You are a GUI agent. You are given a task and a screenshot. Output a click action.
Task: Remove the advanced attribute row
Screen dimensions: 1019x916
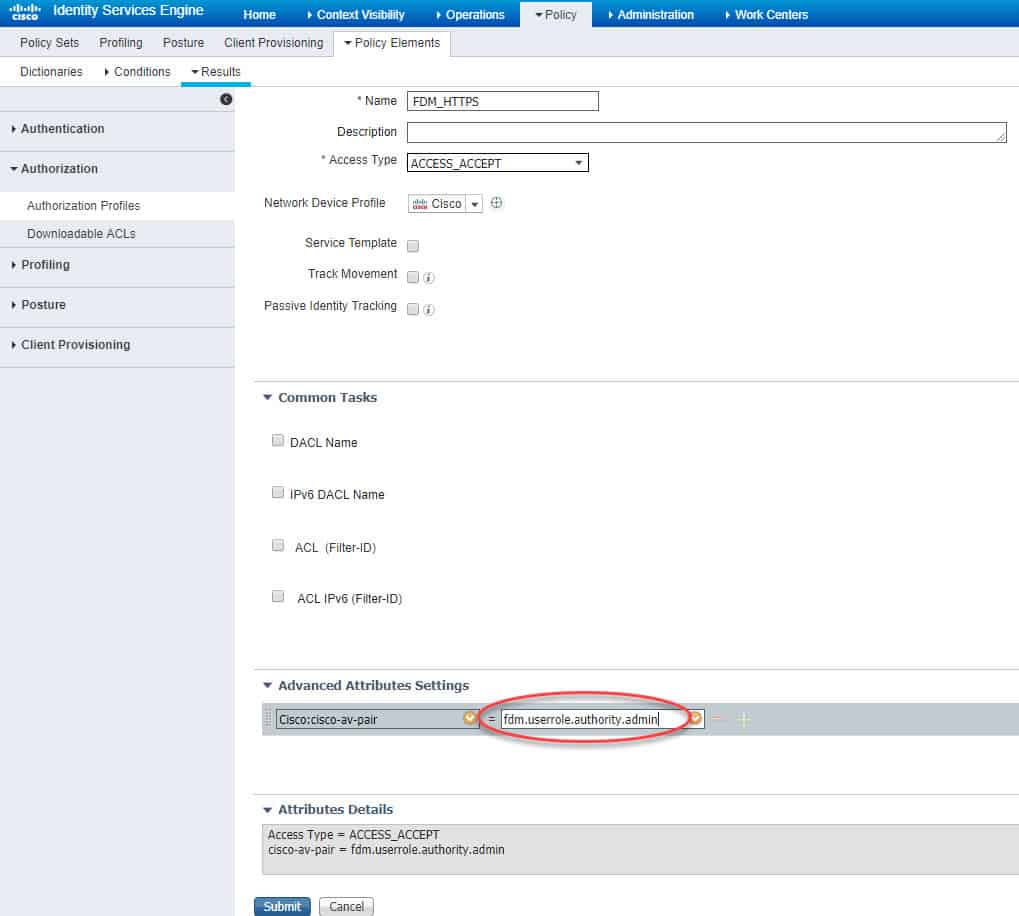tap(718, 719)
